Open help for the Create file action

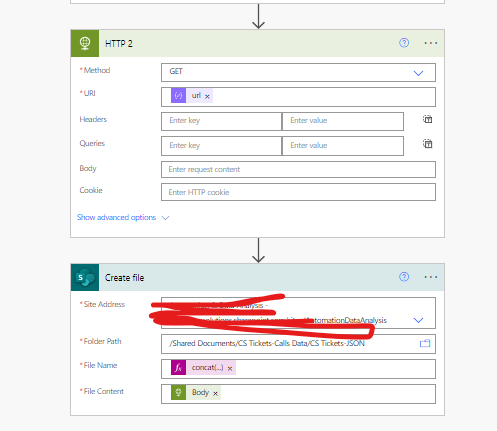[404, 277]
